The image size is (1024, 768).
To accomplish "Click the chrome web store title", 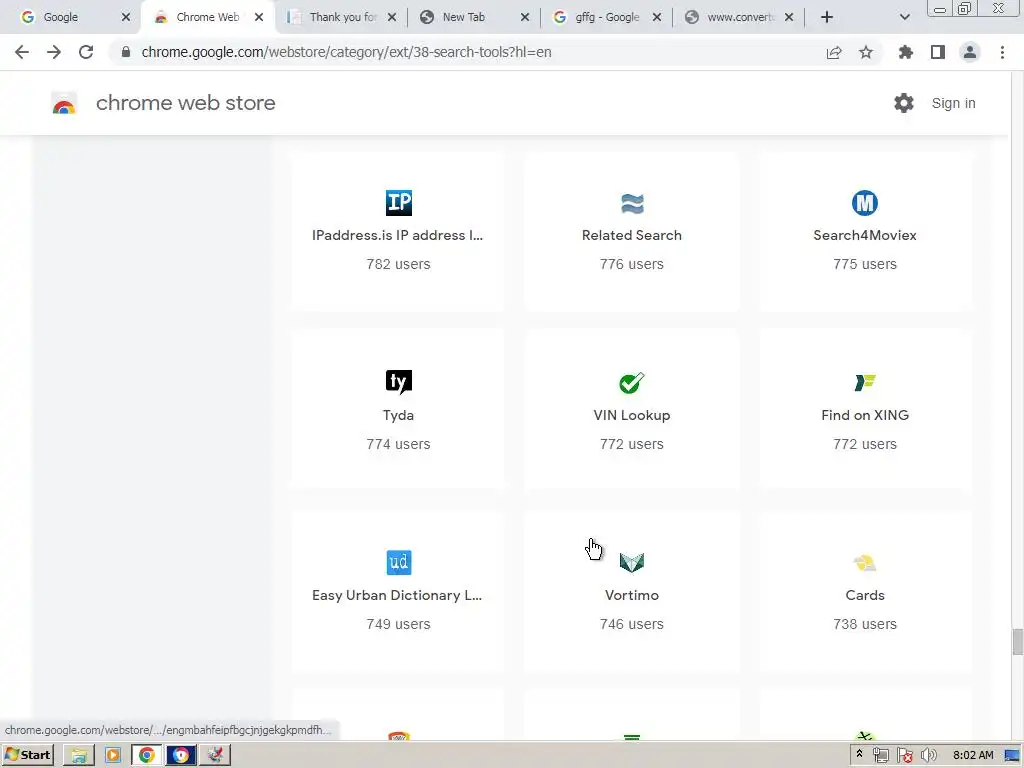I will (x=185, y=103).
